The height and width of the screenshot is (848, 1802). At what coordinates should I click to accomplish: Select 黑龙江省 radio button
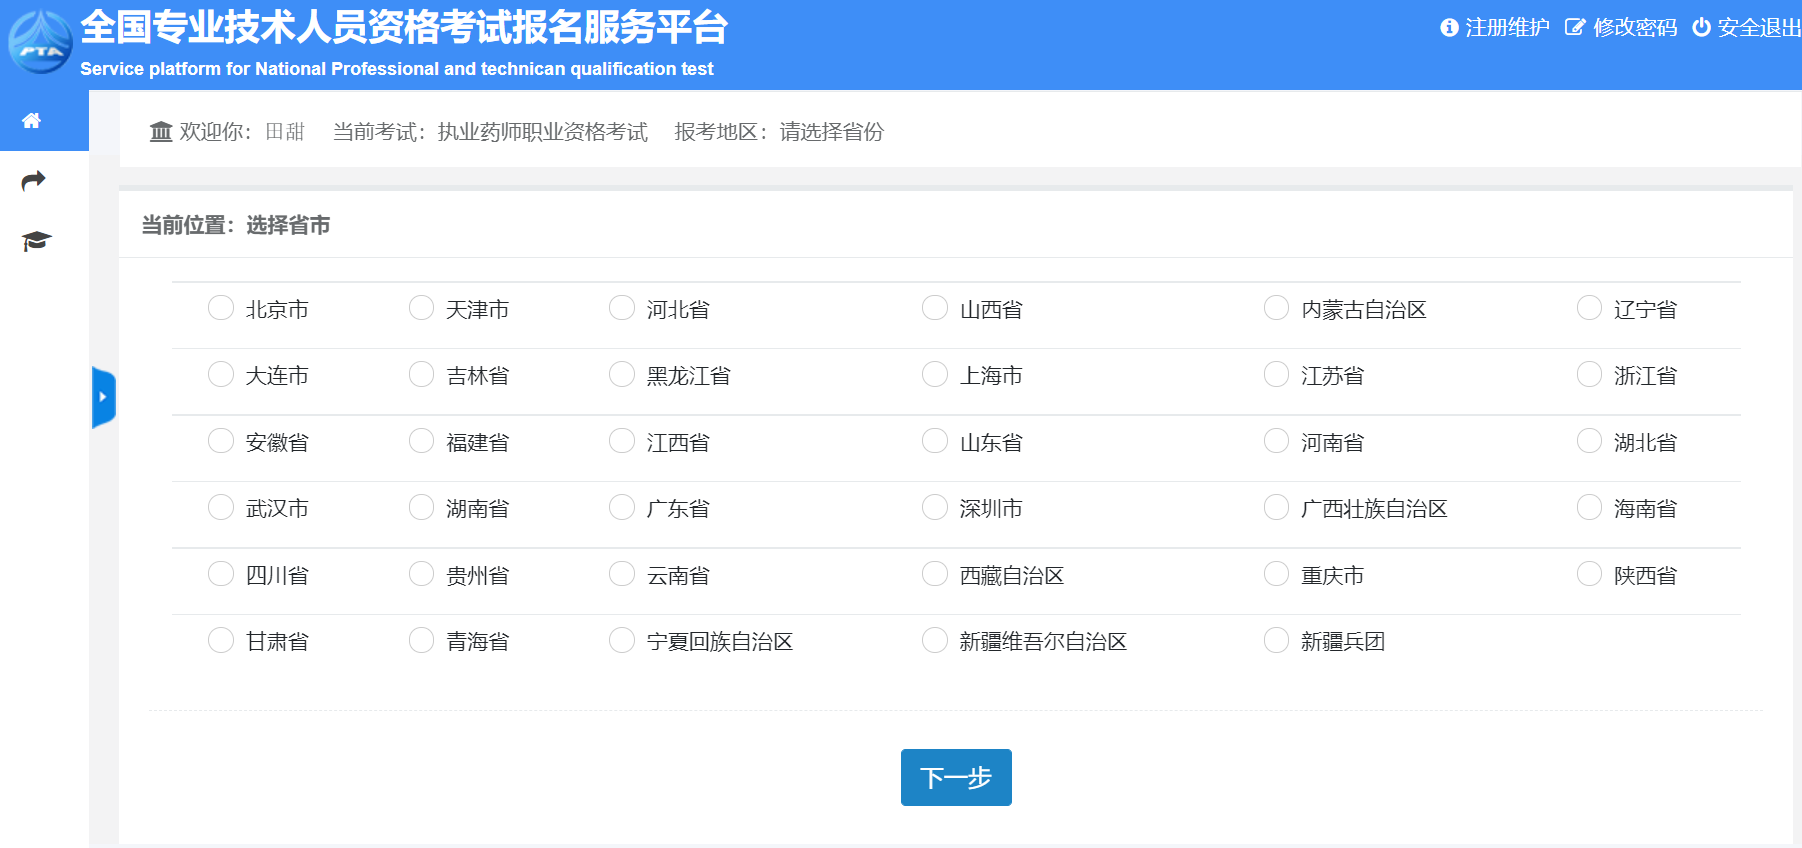(622, 374)
